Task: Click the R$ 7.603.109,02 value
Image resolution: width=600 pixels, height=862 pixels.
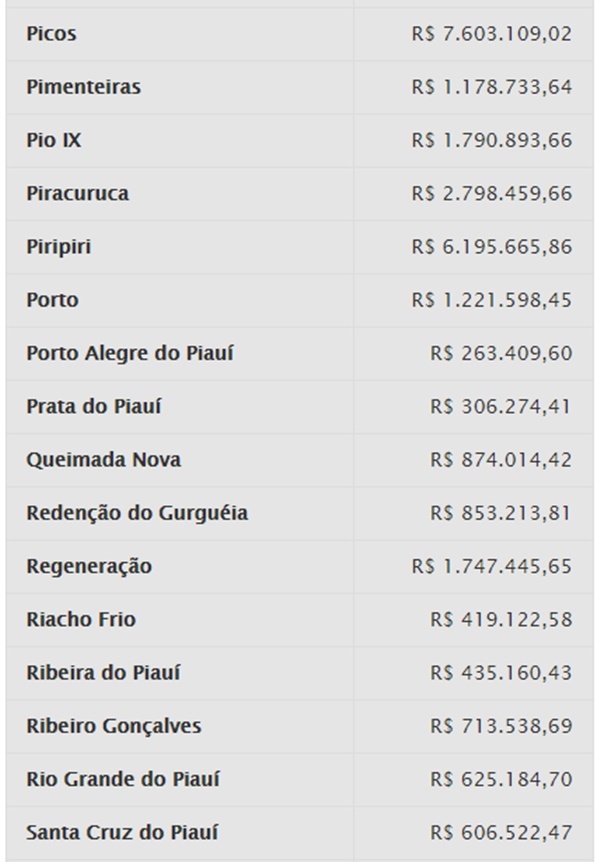Action: pos(492,34)
